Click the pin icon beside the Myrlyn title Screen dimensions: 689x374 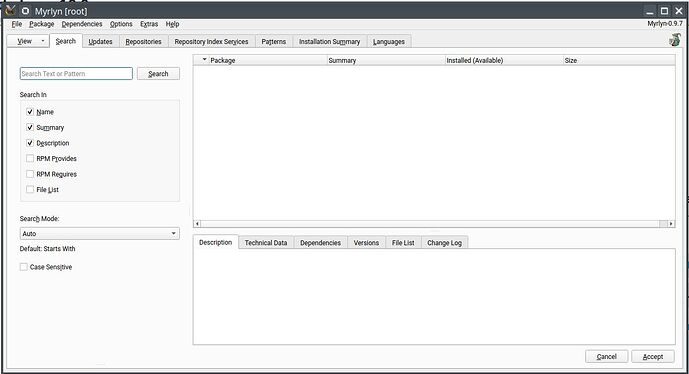point(26,11)
